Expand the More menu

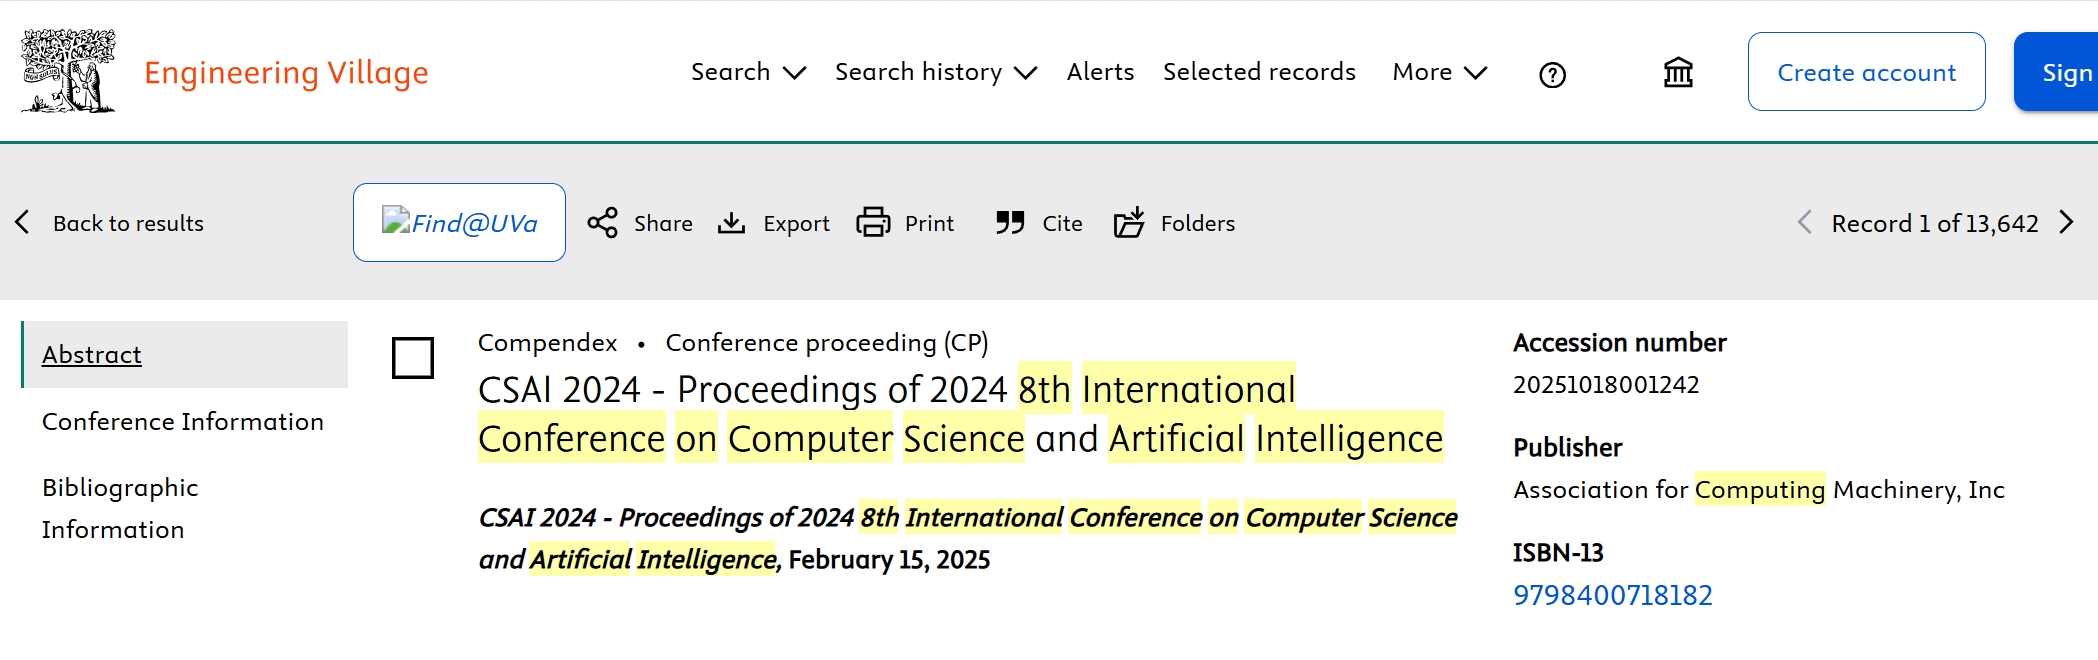[x=1440, y=72]
